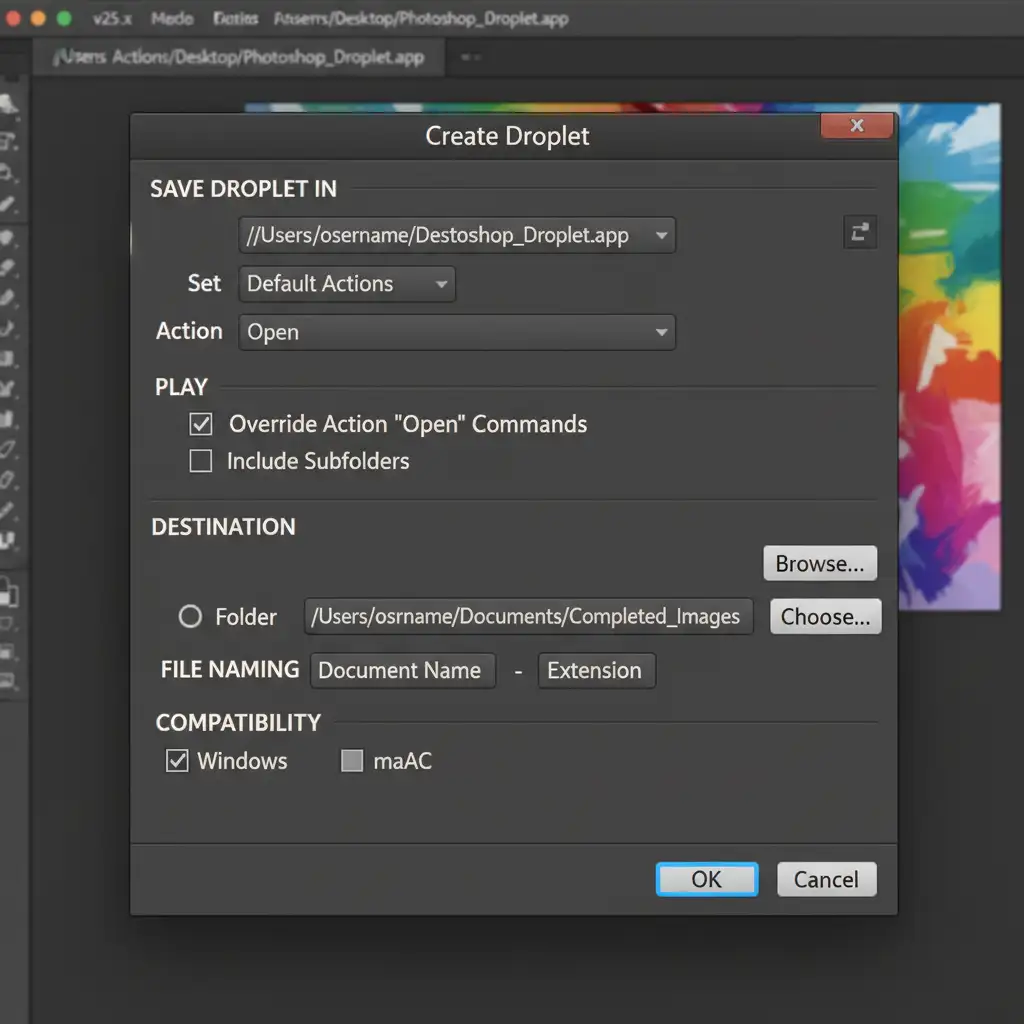
Task: Select the Lasso tool in the toolbar
Action: (8, 173)
